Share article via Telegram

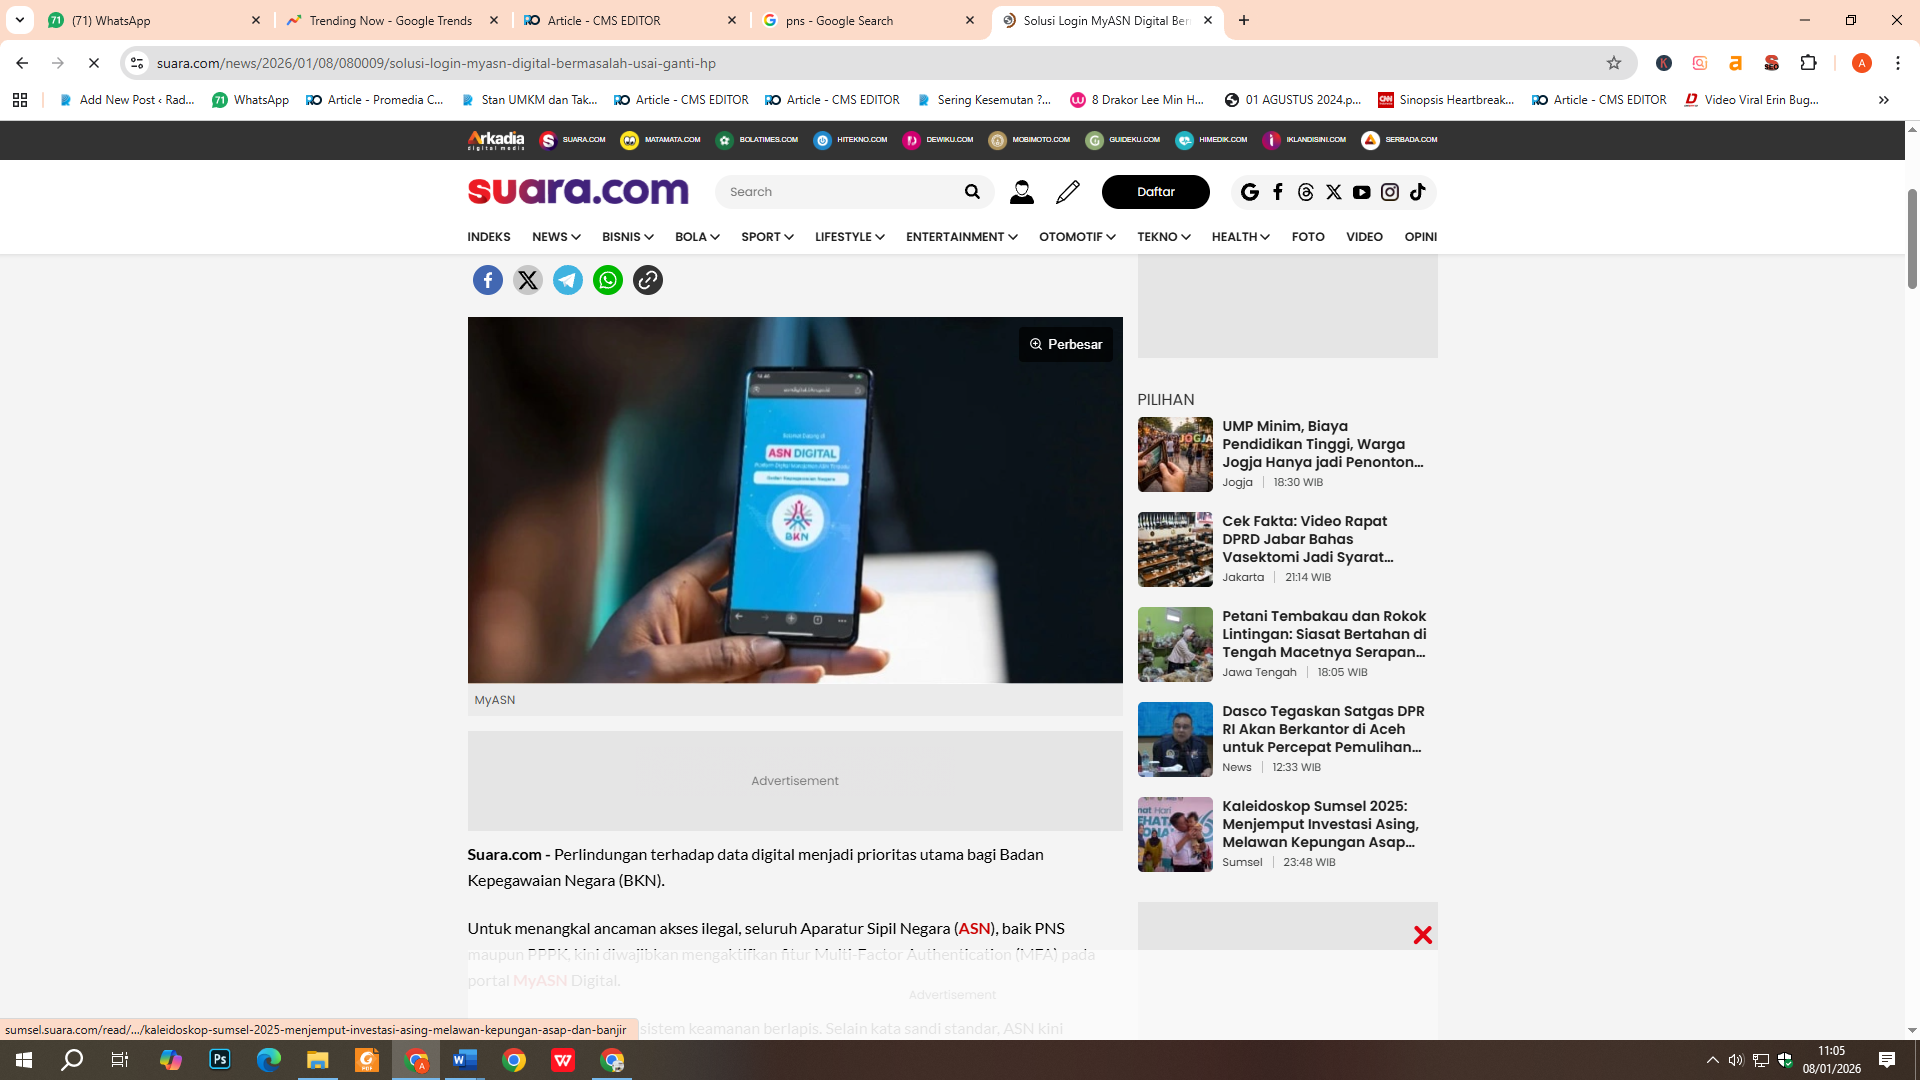(x=568, y=280)
